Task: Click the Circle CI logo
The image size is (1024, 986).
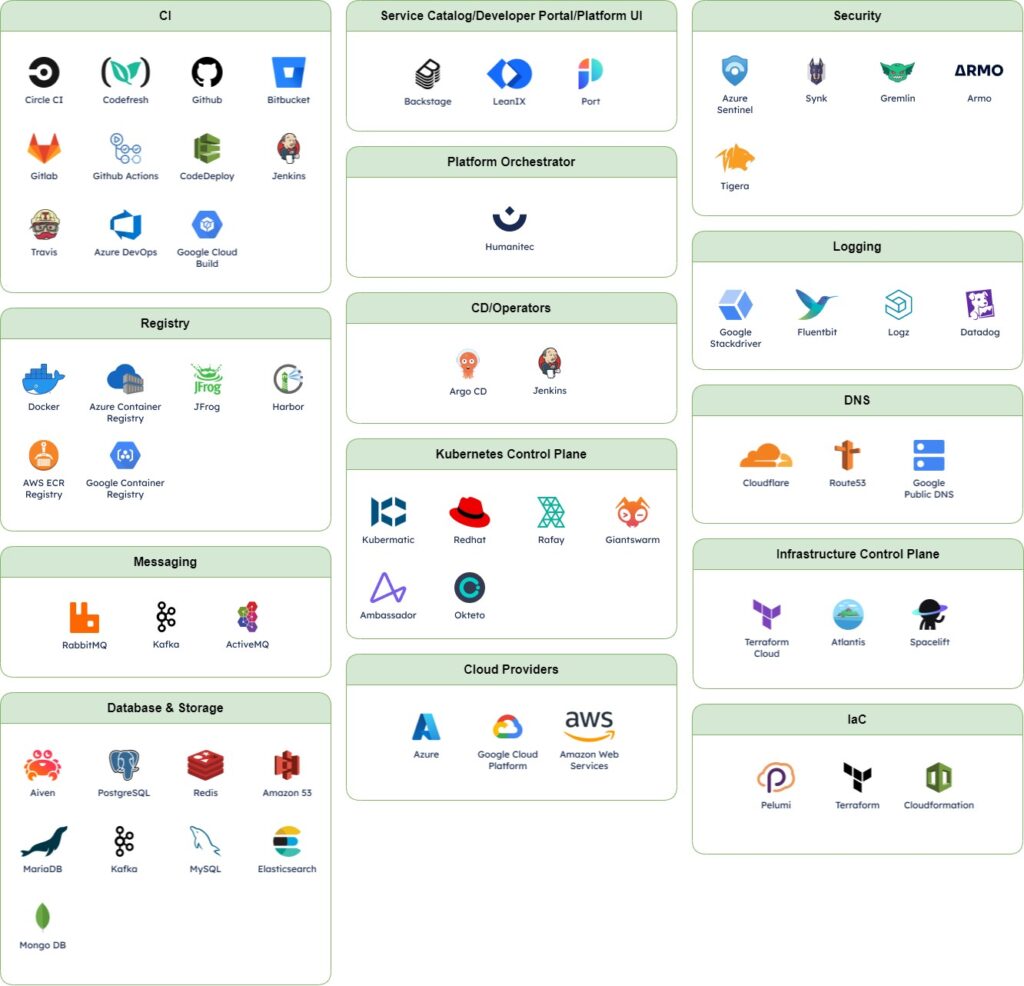Action: 44,72
